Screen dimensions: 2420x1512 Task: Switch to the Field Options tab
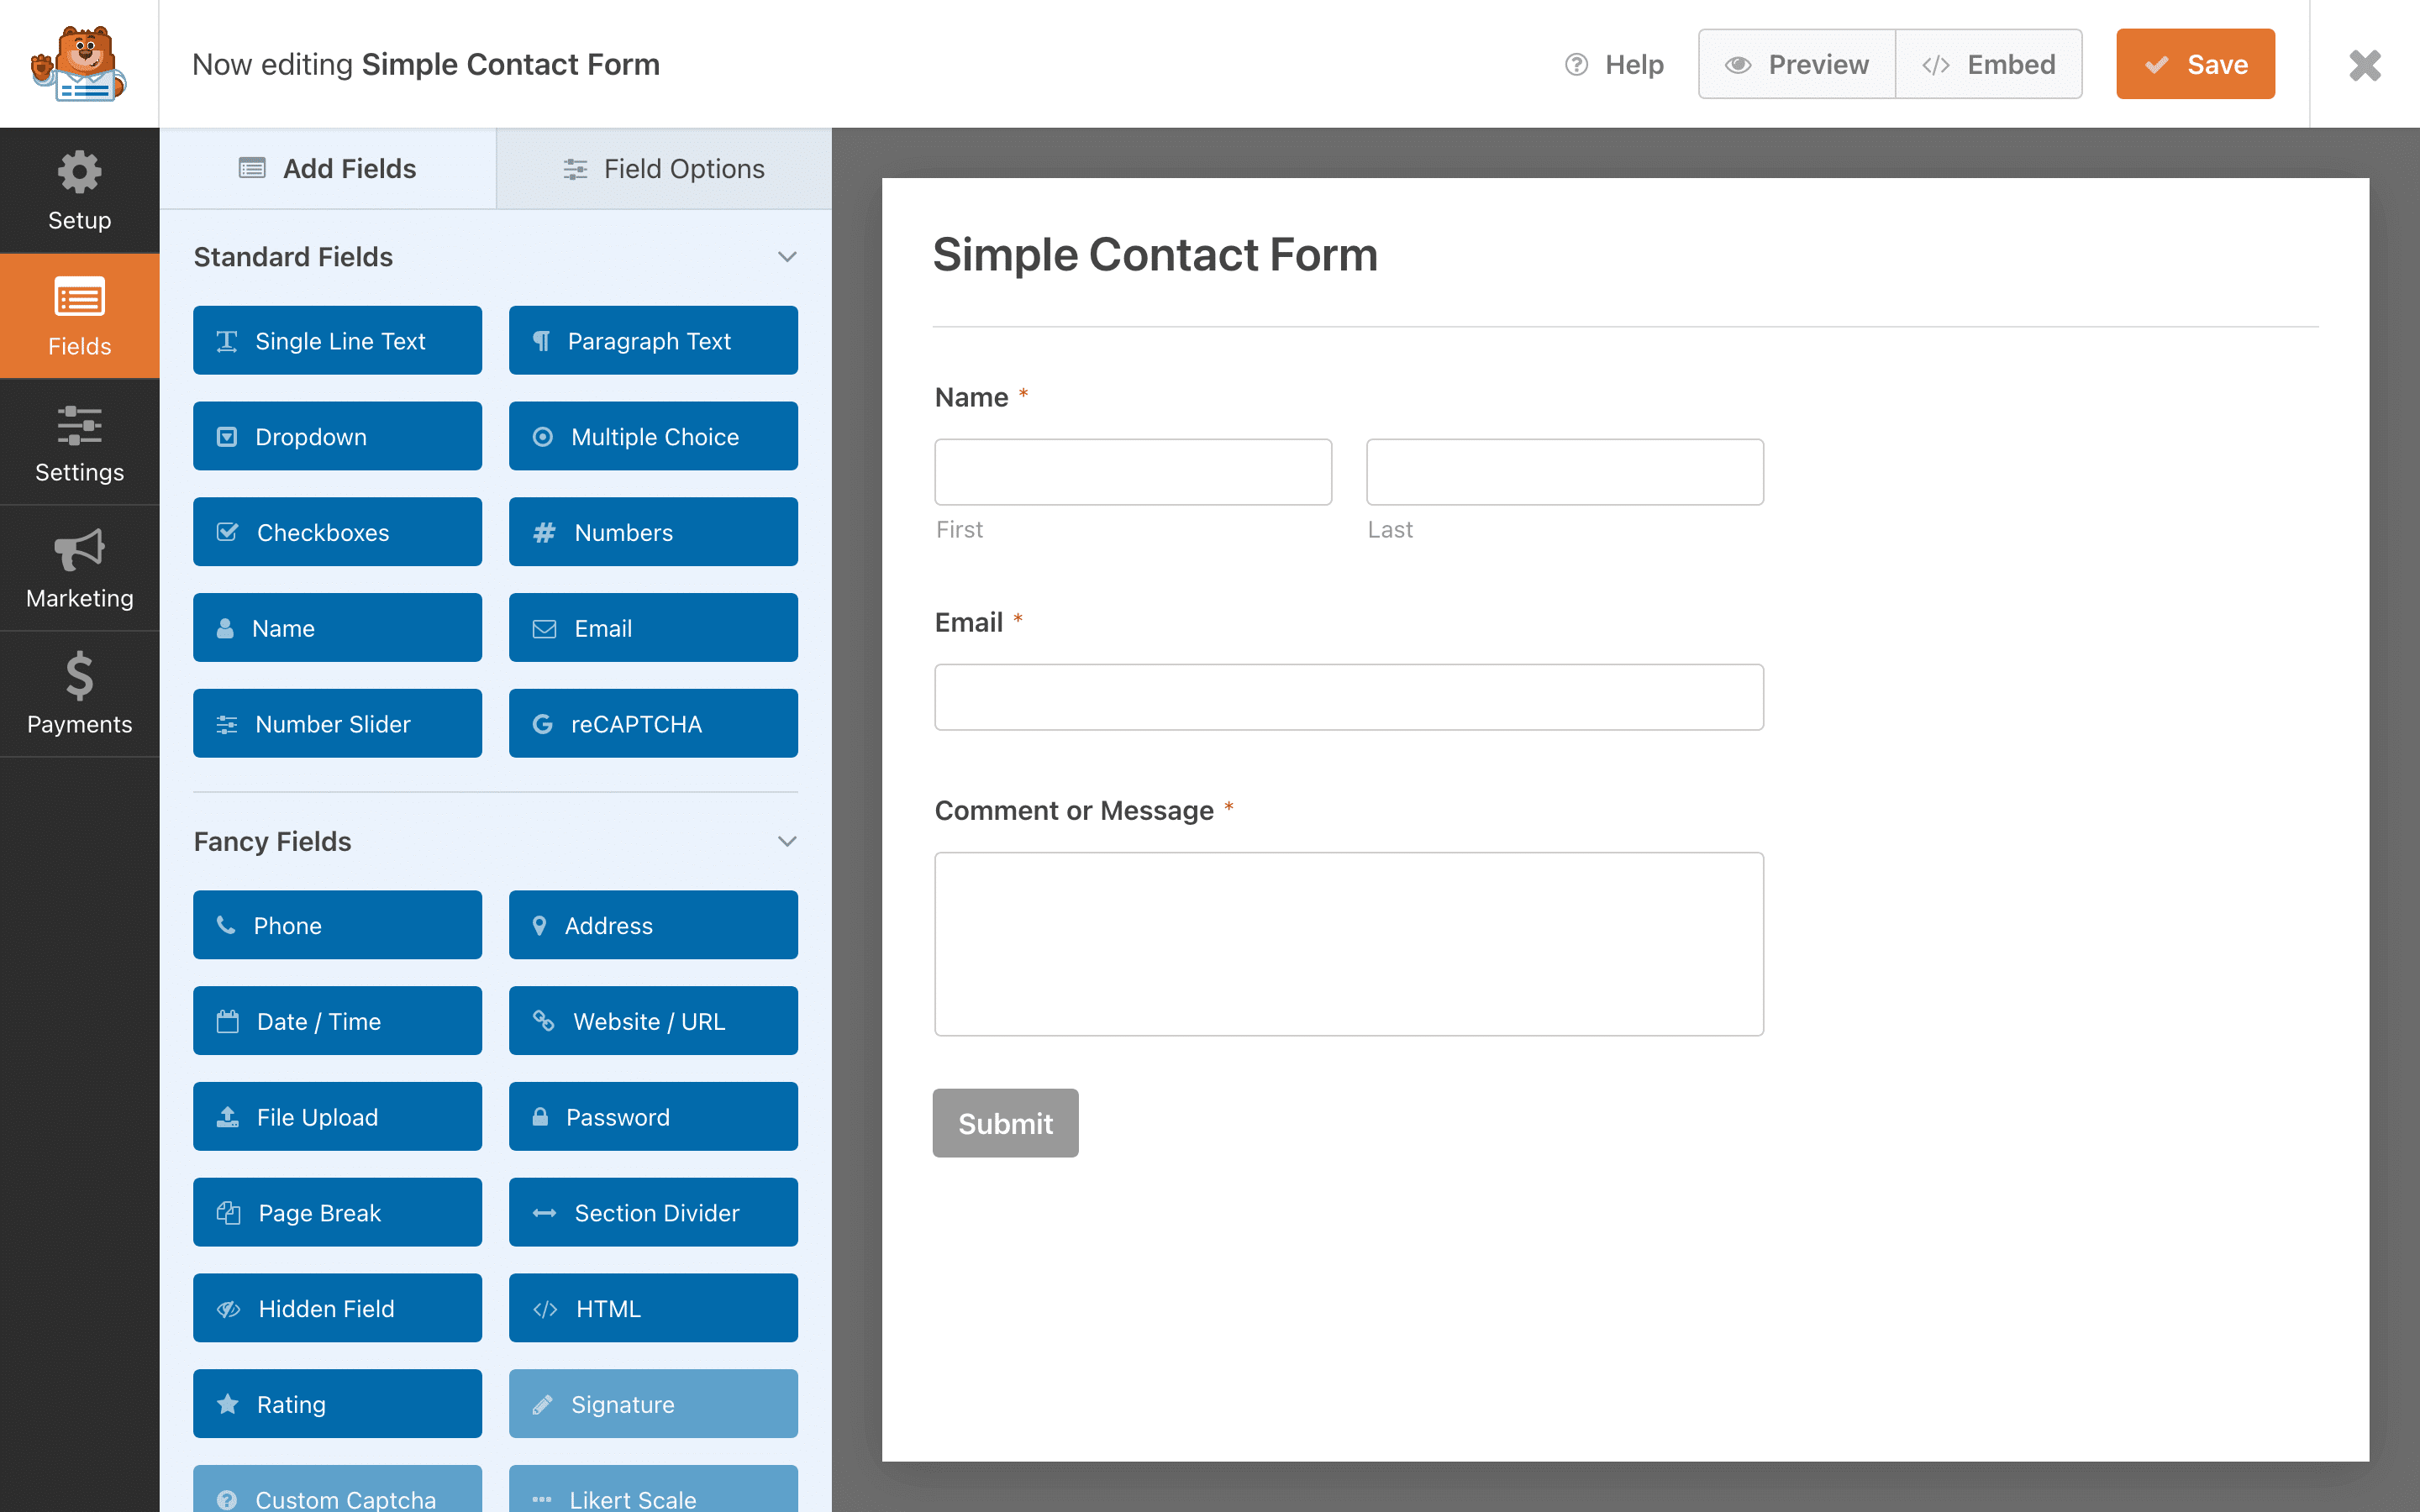tap(664, 169)
